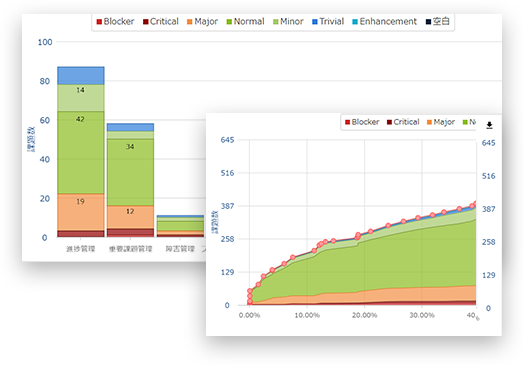The height and width of the screenshot is (365, 524).
Task: Toggle Major in the area chart legend
Action: 441,122
